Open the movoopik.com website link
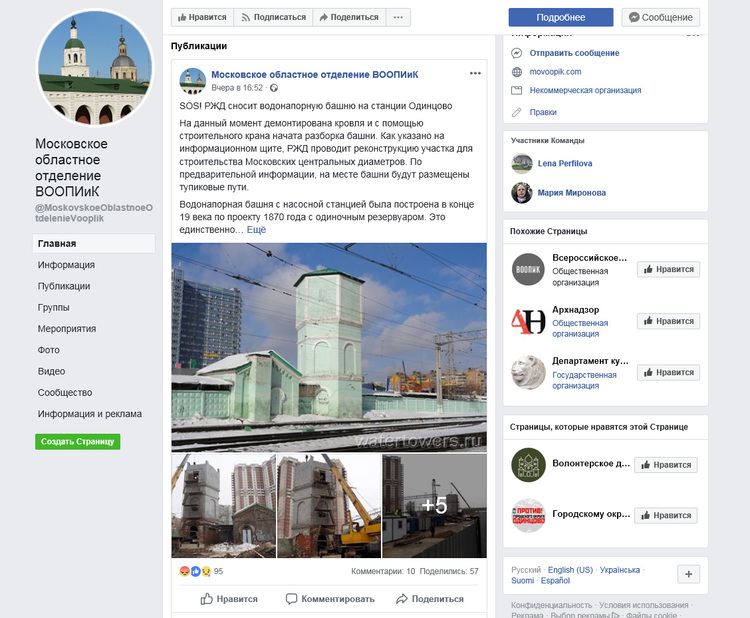 point(555,72)
